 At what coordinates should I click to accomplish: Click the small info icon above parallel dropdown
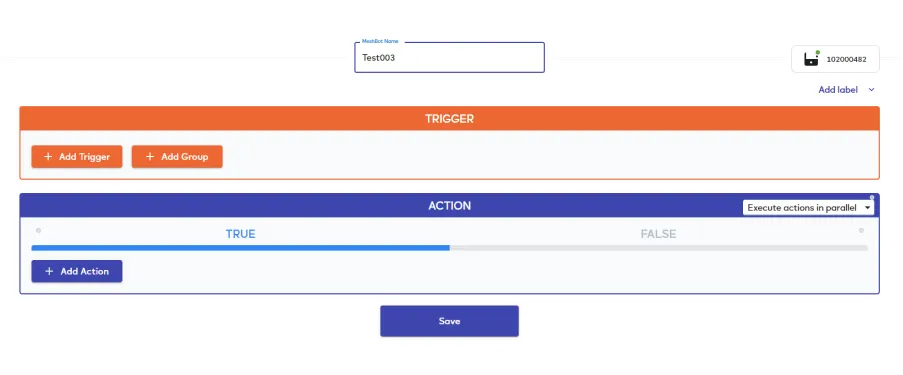coord(872,197)
